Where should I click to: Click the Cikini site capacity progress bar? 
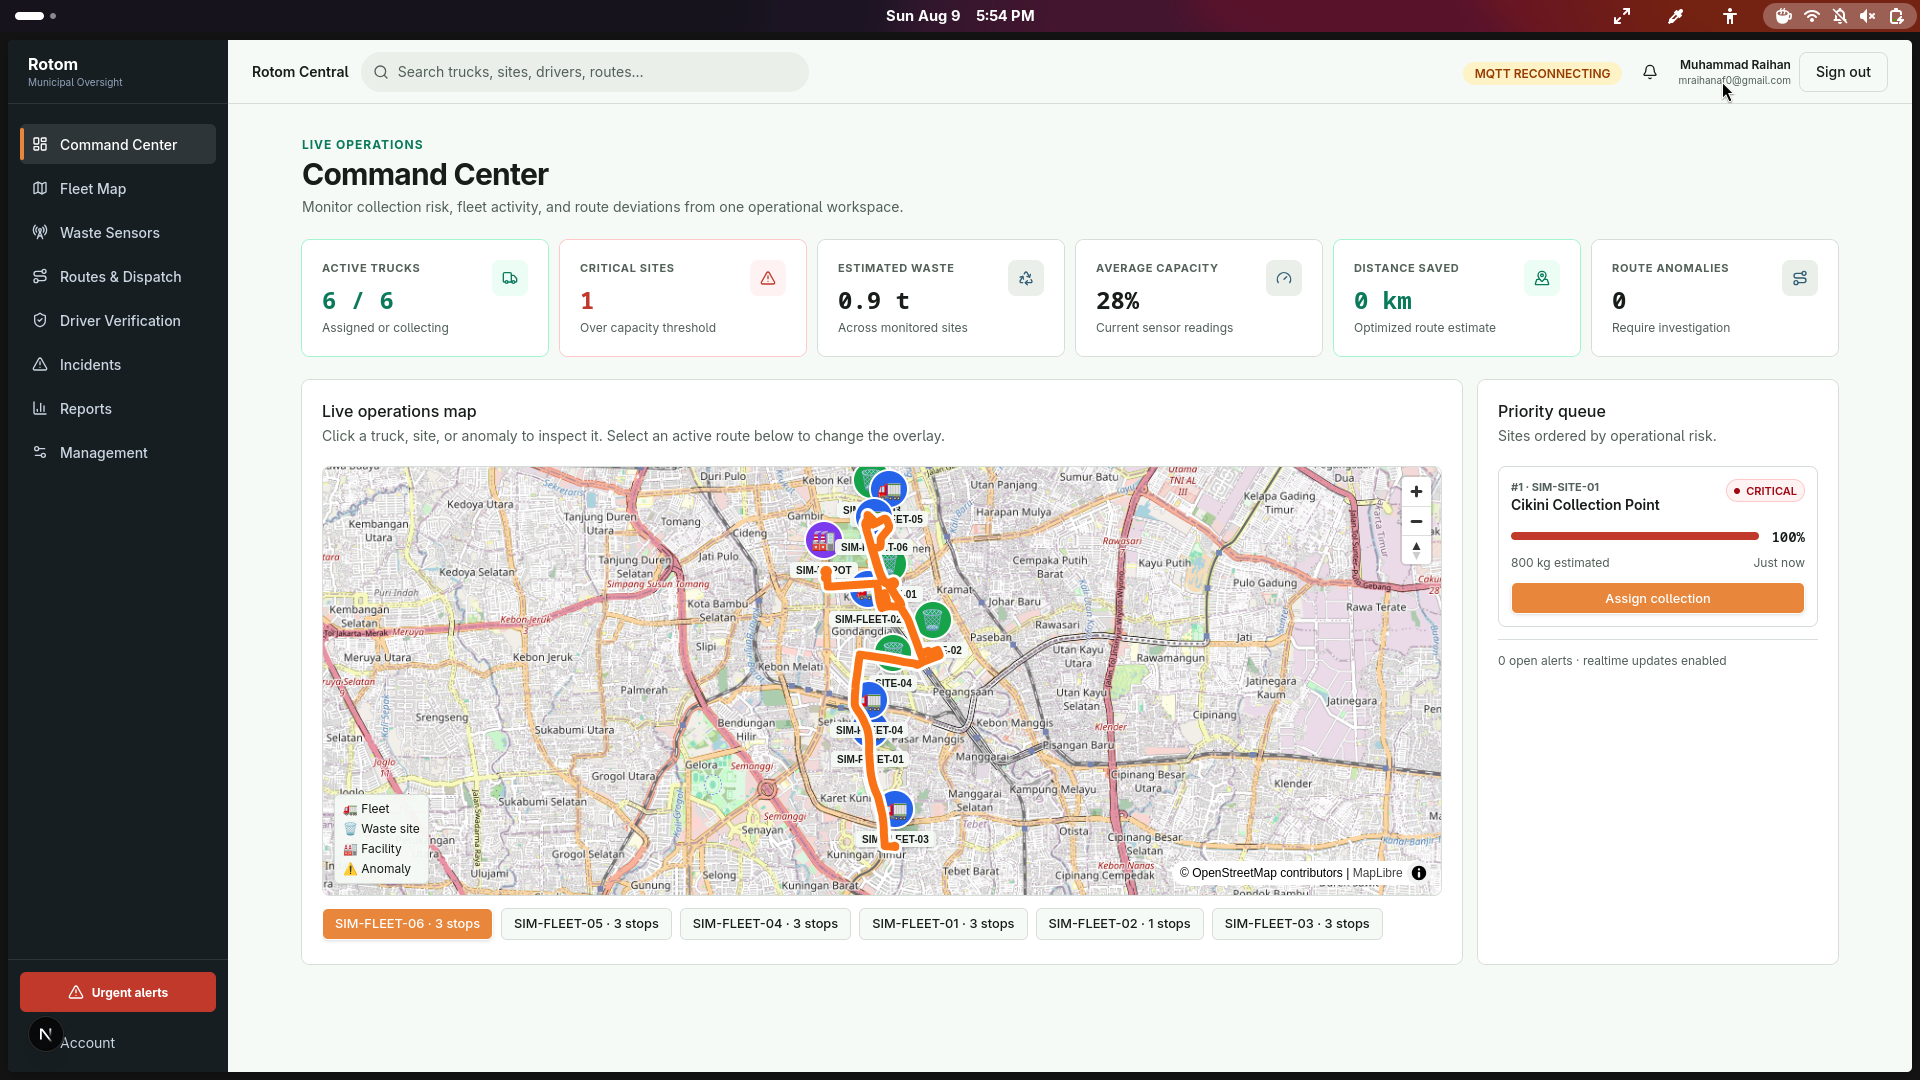click(x=1635, y=537)
